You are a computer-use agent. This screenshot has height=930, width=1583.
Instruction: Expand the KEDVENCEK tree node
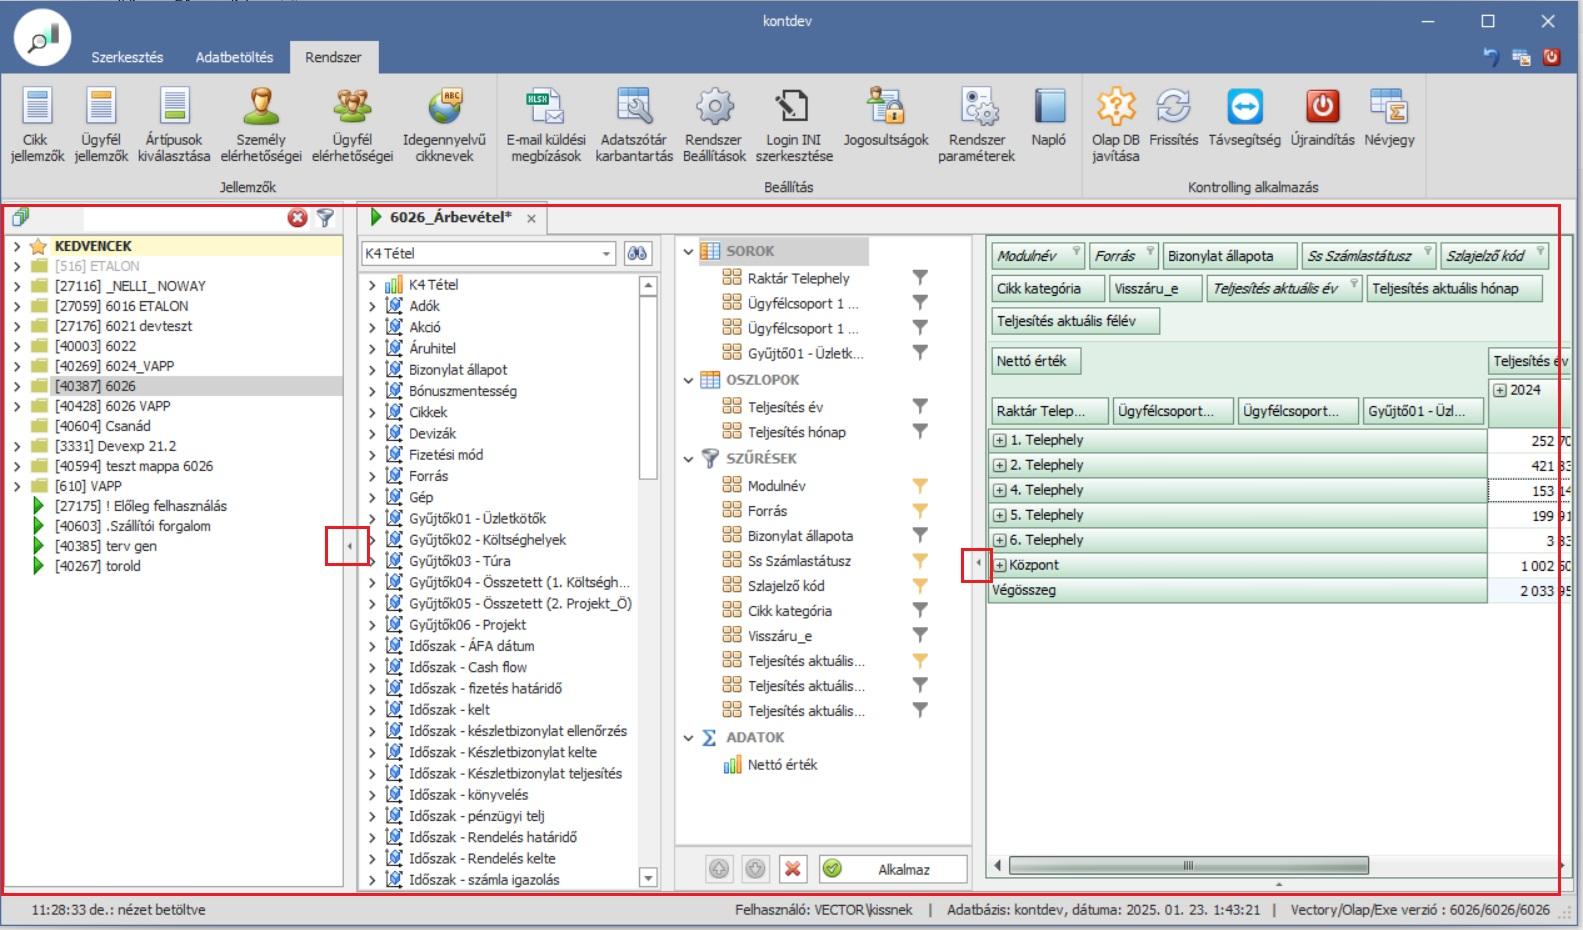[17, 246]
